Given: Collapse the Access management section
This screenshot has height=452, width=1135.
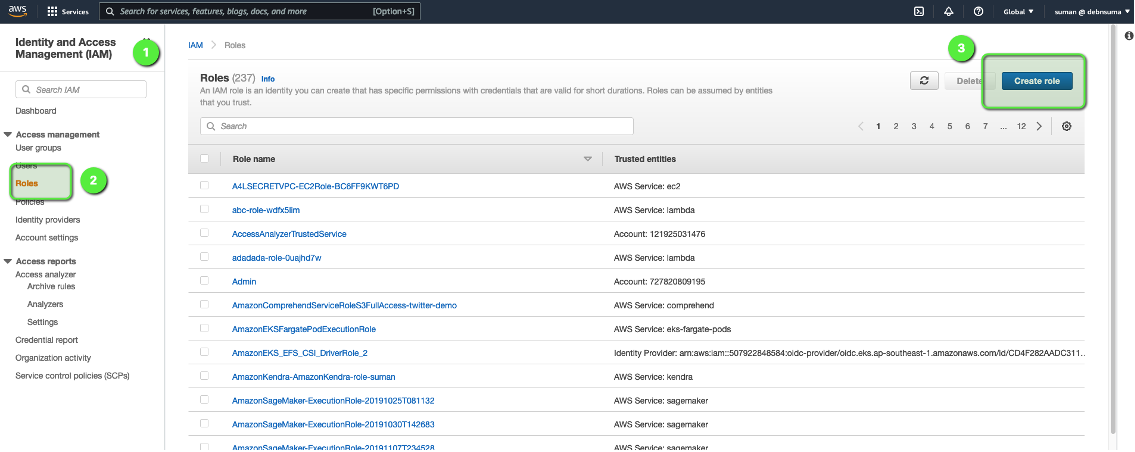Looking at the screenshot, I should pyautogui.click(x=8, y=135).
